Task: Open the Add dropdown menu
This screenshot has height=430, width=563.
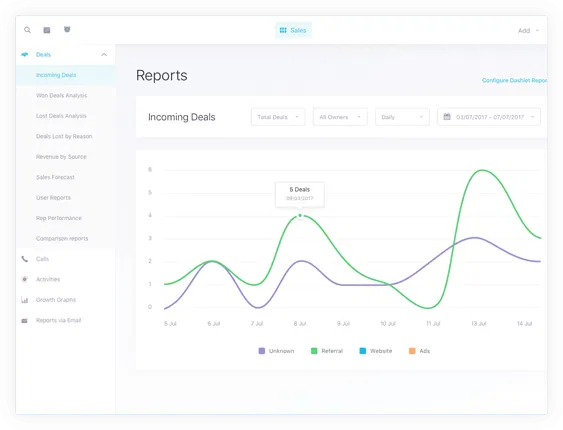Action: [x=528, y=31]
